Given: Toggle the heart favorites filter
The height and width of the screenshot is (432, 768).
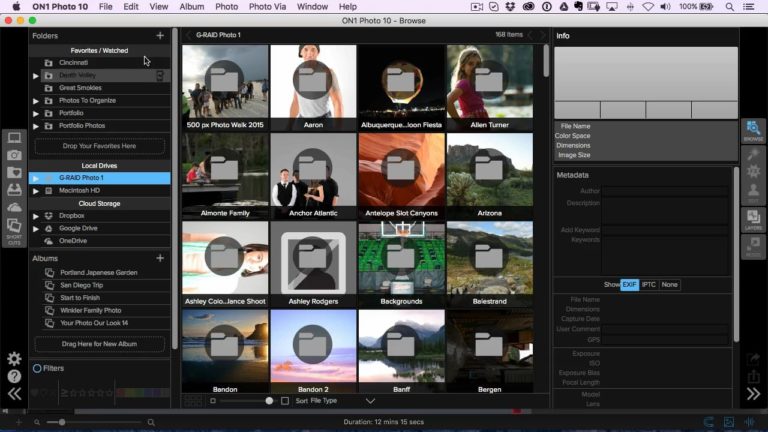Looking at the screenshot, I should 35,393.
